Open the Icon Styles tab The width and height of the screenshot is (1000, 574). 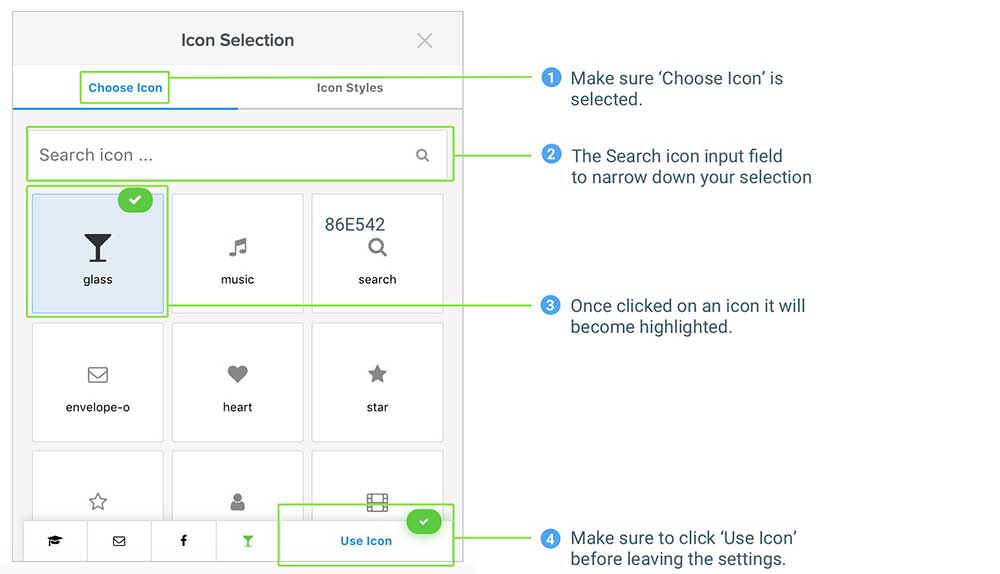coord(350,88)
